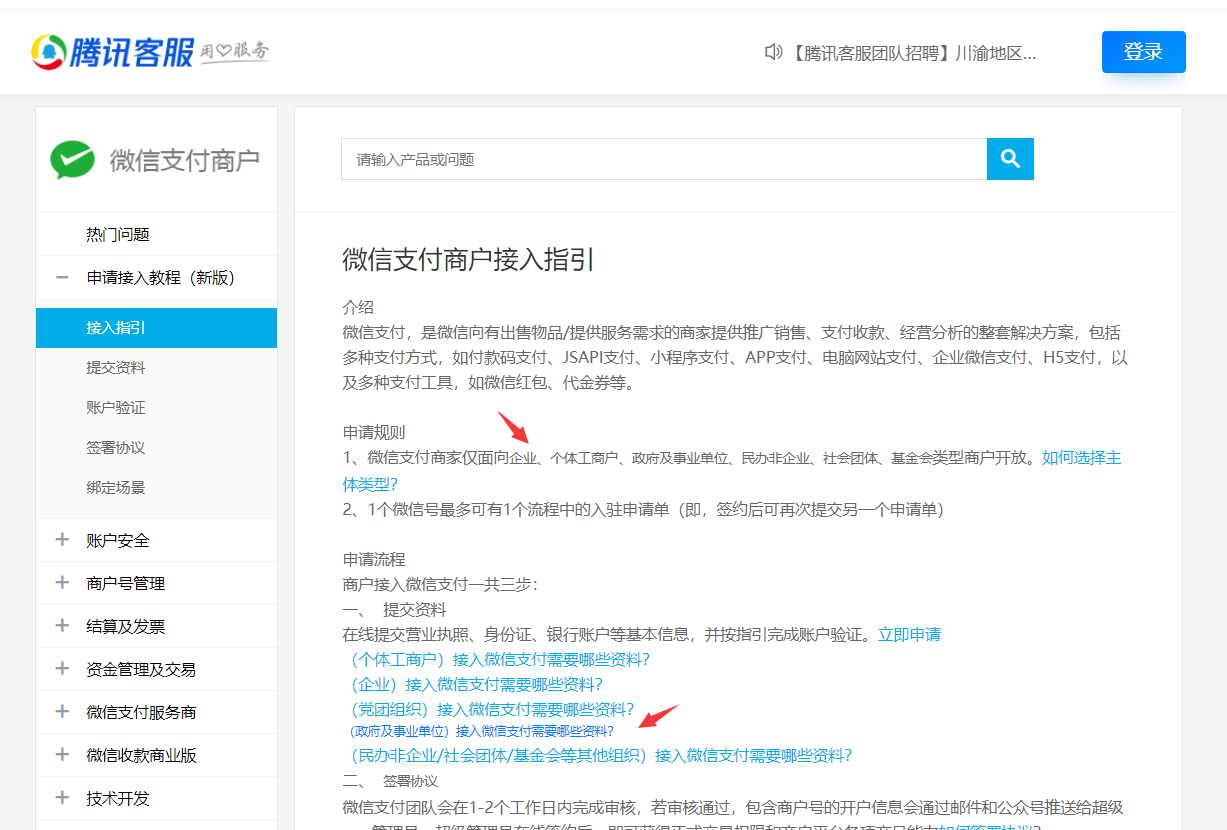Expand the 技术开发 section
The width and height of the screenshot is (1227, 830).
tap(62, 798)
